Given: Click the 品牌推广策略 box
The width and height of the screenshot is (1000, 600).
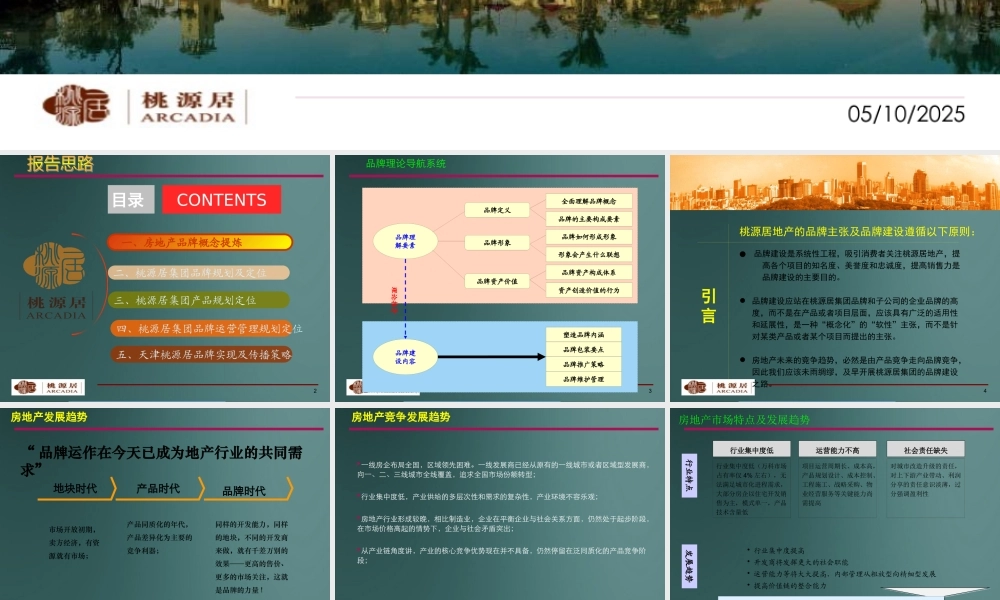Looking at the screenshot, I should [584, 364].
